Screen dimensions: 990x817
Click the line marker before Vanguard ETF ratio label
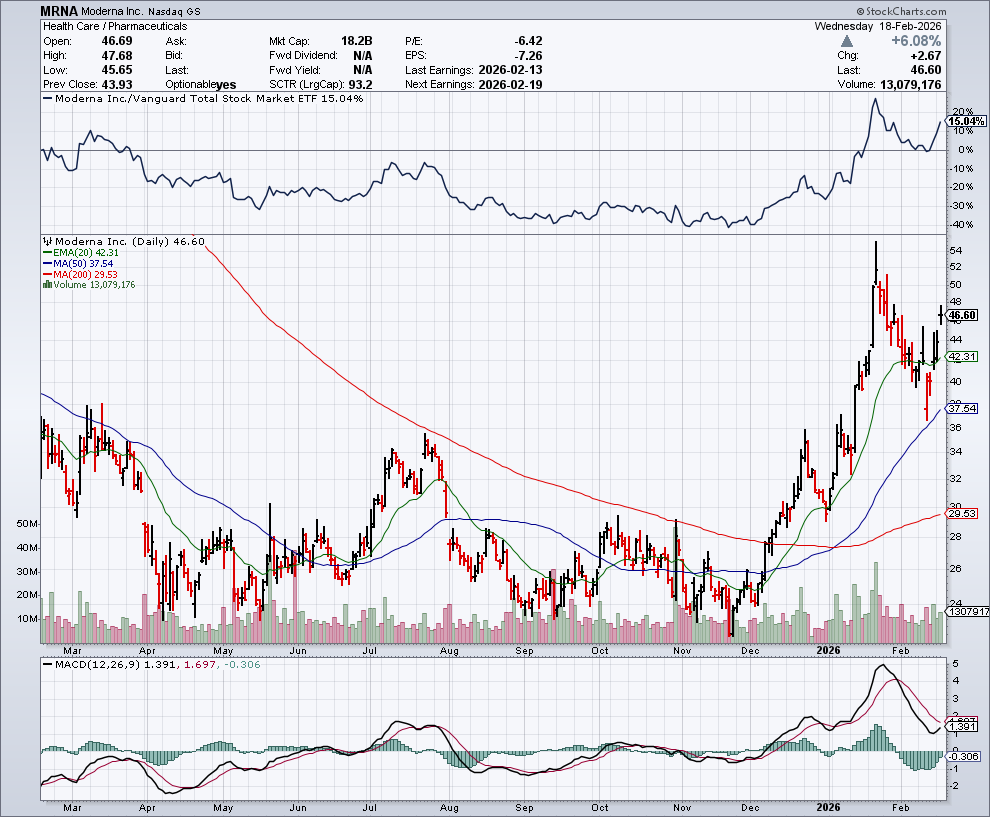pos(46,99)
